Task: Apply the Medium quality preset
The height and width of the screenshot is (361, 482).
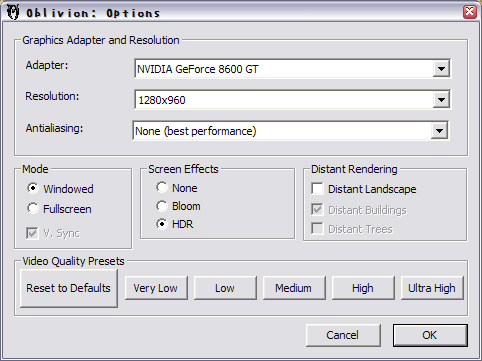Action: [294, 288]
